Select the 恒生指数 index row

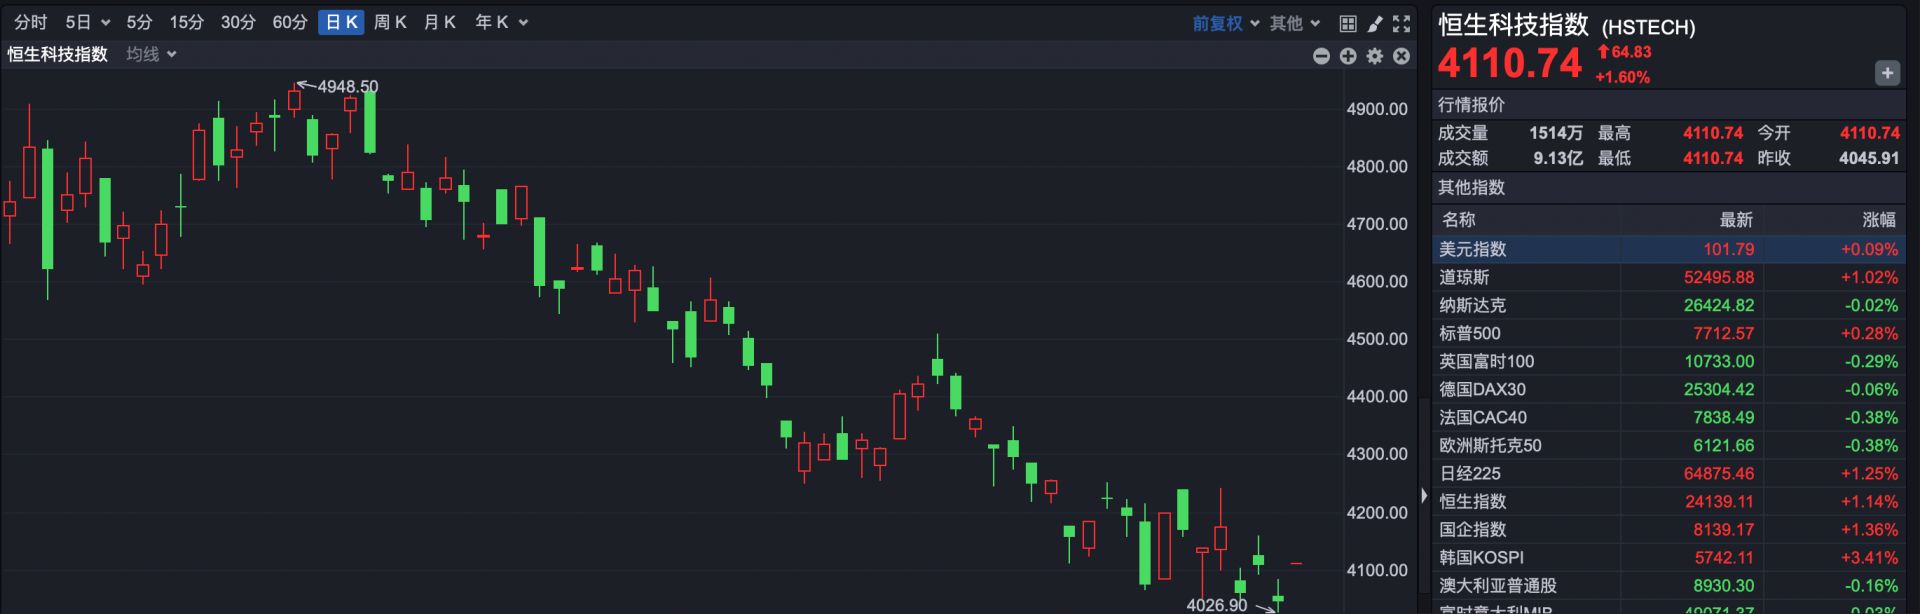(x=1668, y=501)
